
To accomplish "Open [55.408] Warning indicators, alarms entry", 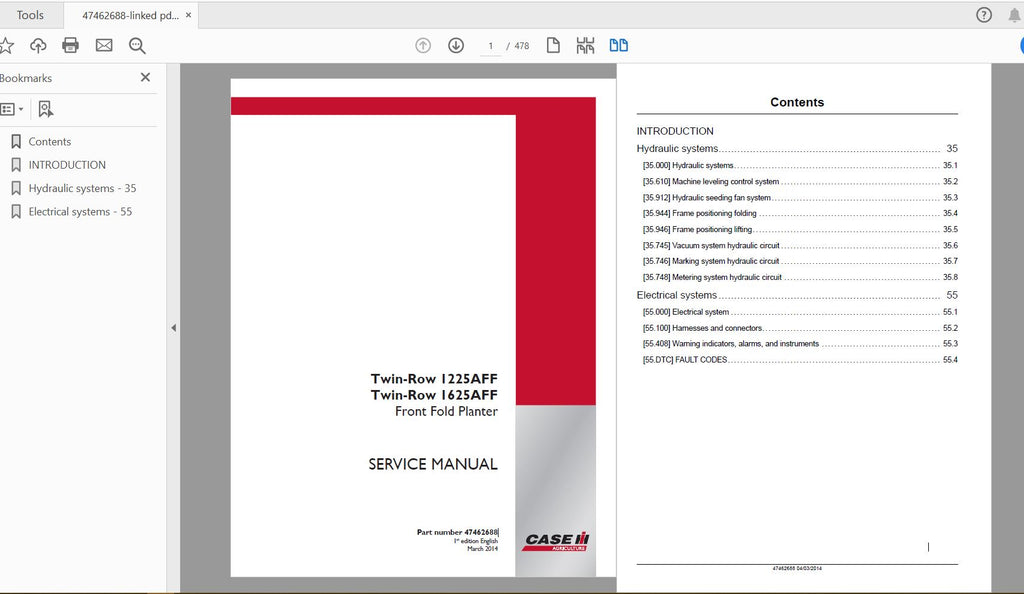I will tap(800, 344).
